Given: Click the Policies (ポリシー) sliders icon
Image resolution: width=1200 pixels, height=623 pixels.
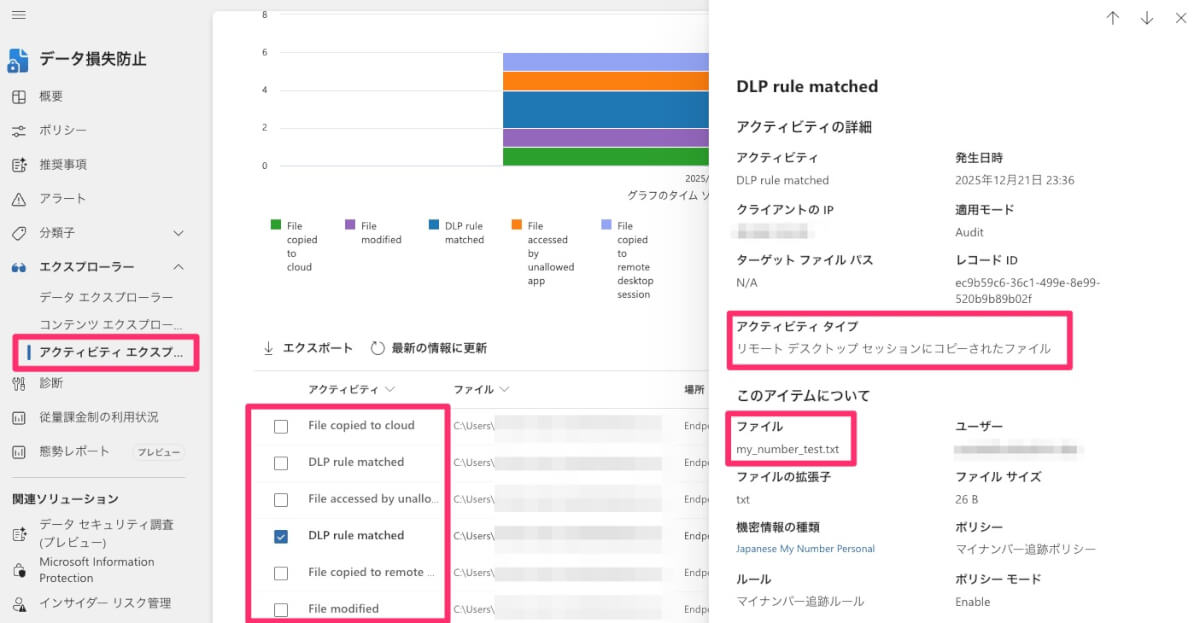Looking at the screenshot, I should tap(19, 131).
